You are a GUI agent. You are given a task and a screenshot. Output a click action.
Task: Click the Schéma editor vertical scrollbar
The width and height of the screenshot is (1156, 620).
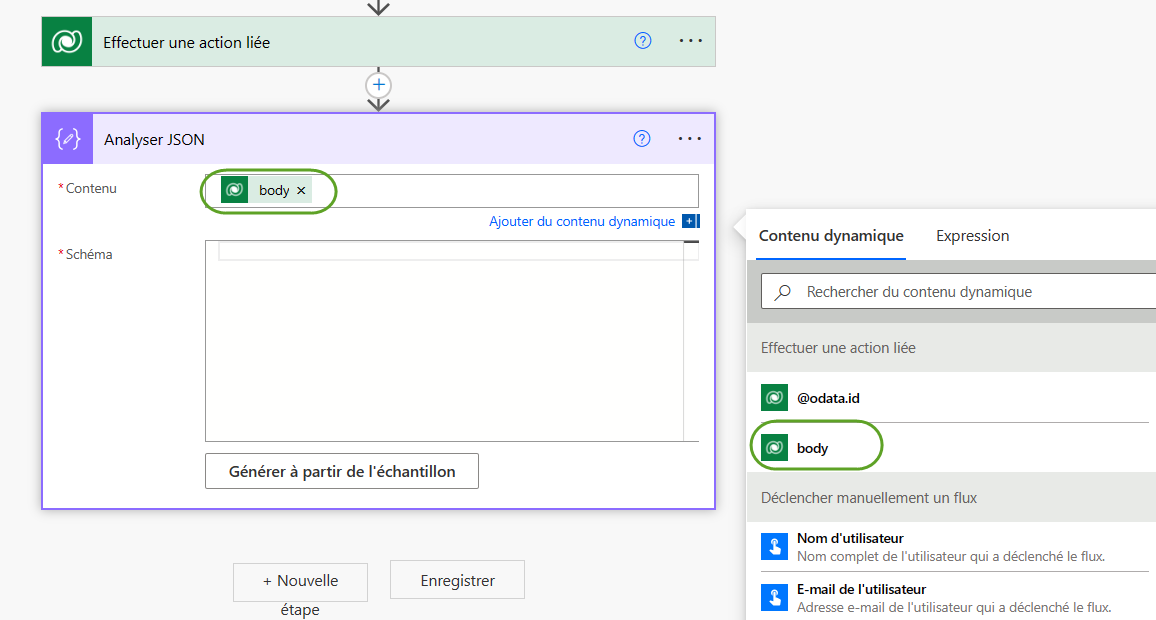pyautogui.click(x=691, y=341)
